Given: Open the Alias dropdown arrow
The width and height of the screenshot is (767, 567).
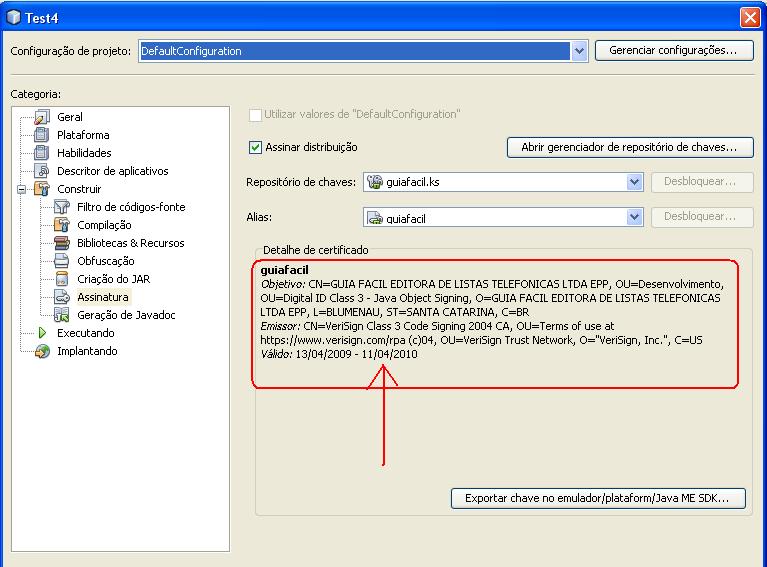Looking at the screenshot, I should tap(634, 217).
